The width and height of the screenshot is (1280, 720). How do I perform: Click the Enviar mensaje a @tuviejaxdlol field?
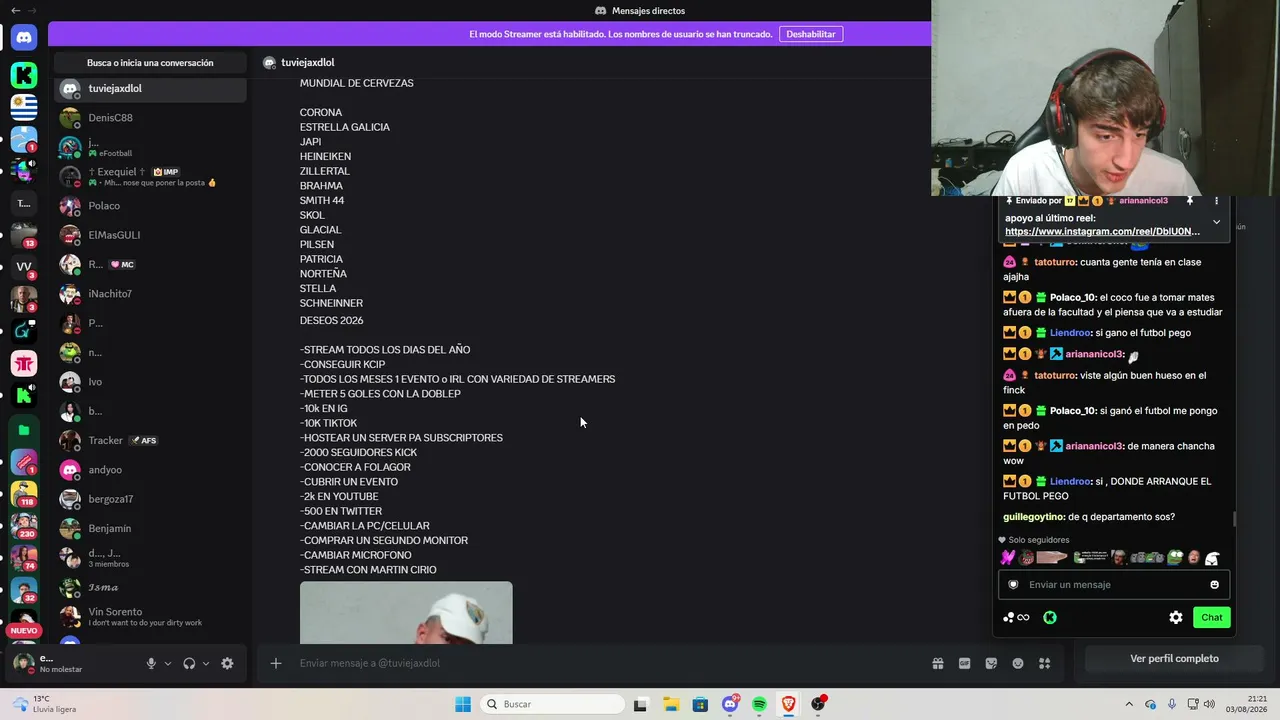(600, 663)
